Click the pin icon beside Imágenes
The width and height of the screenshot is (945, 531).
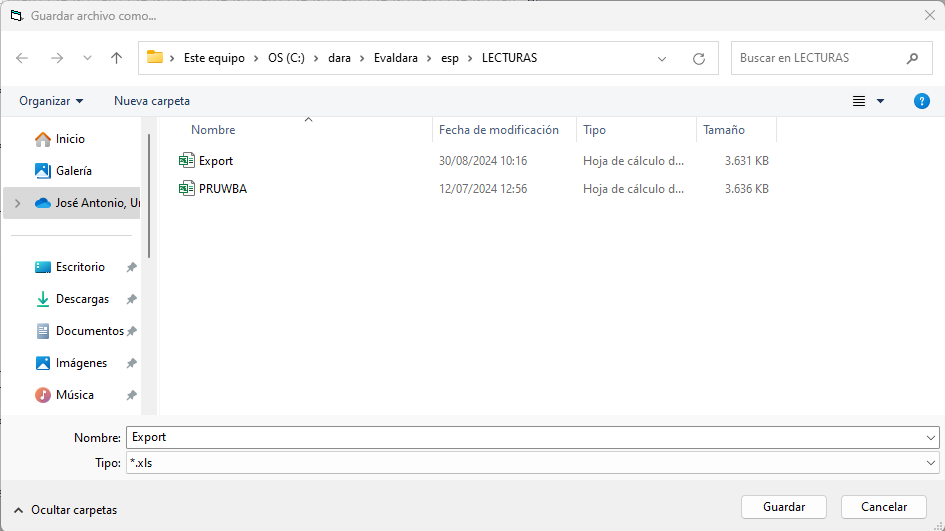click(x=131, y=363)
